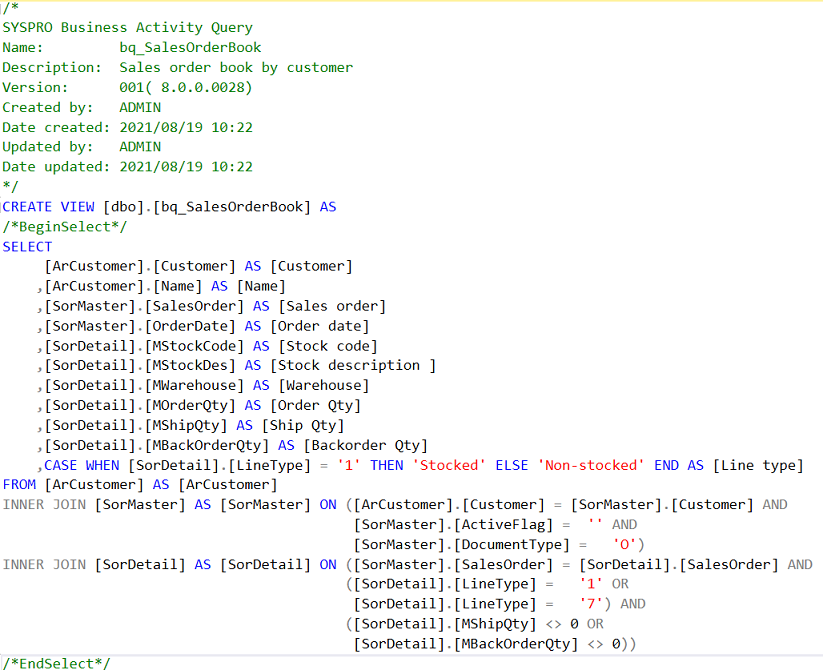823x670 pixels.
Task: Click the [Warehouse] column alias
Action: point(323,385)
